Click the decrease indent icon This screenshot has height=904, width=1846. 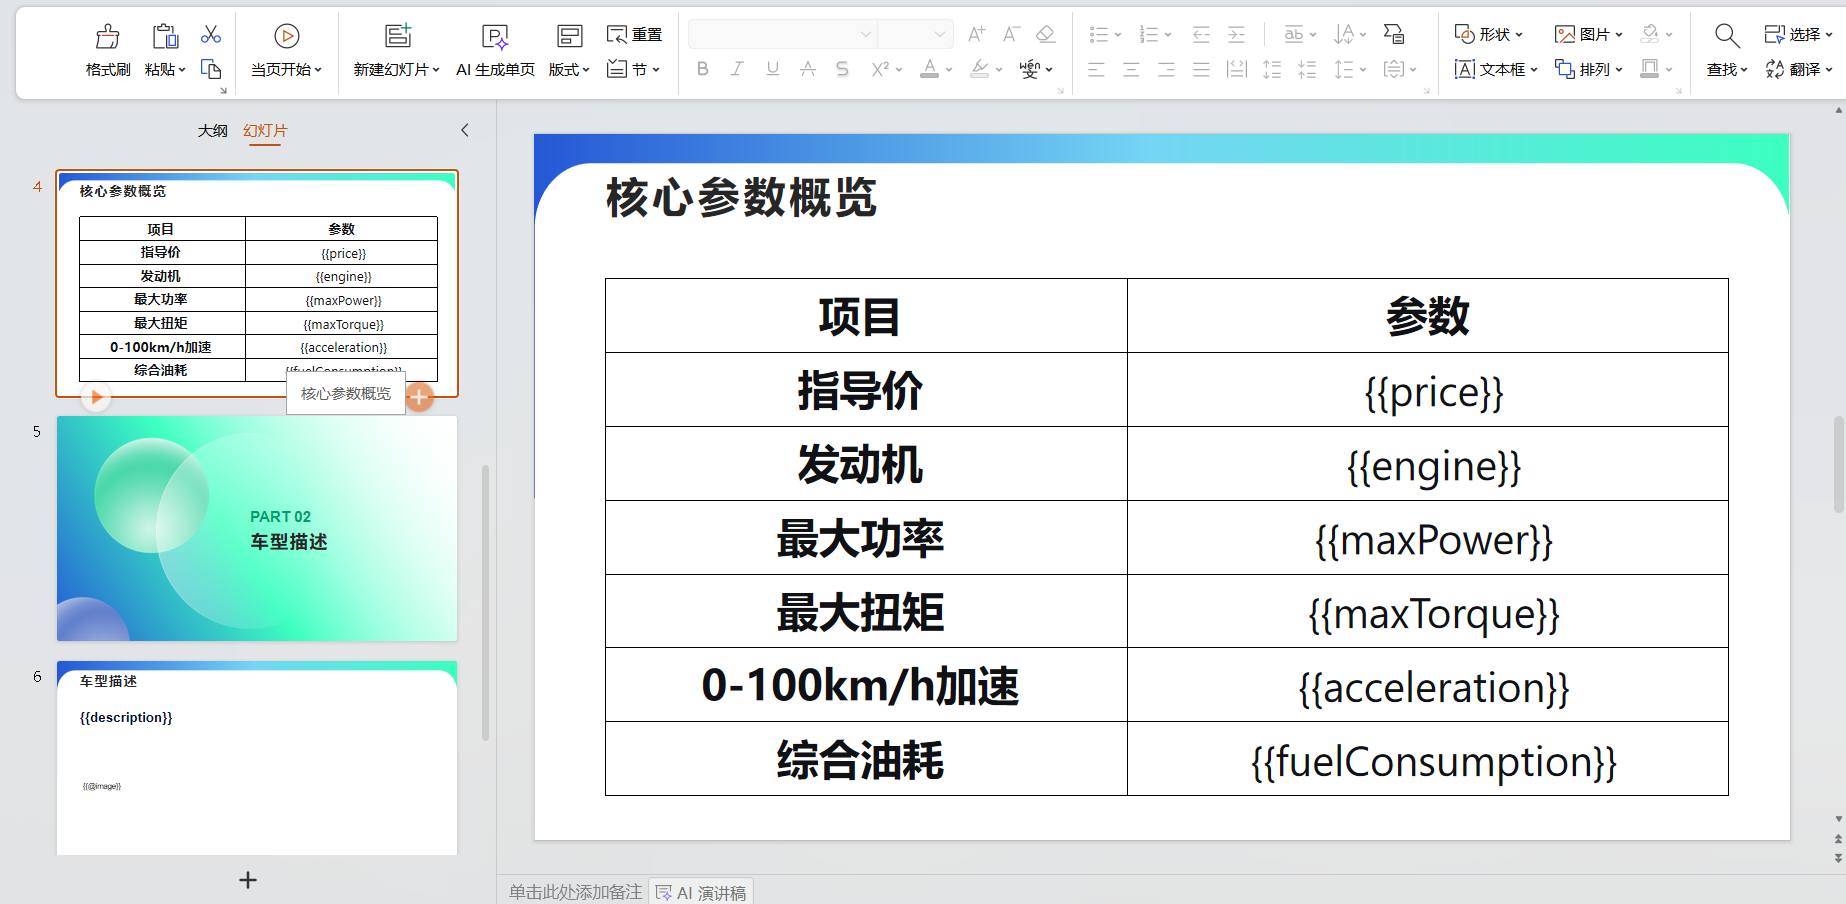click(x=1201, y=35)
